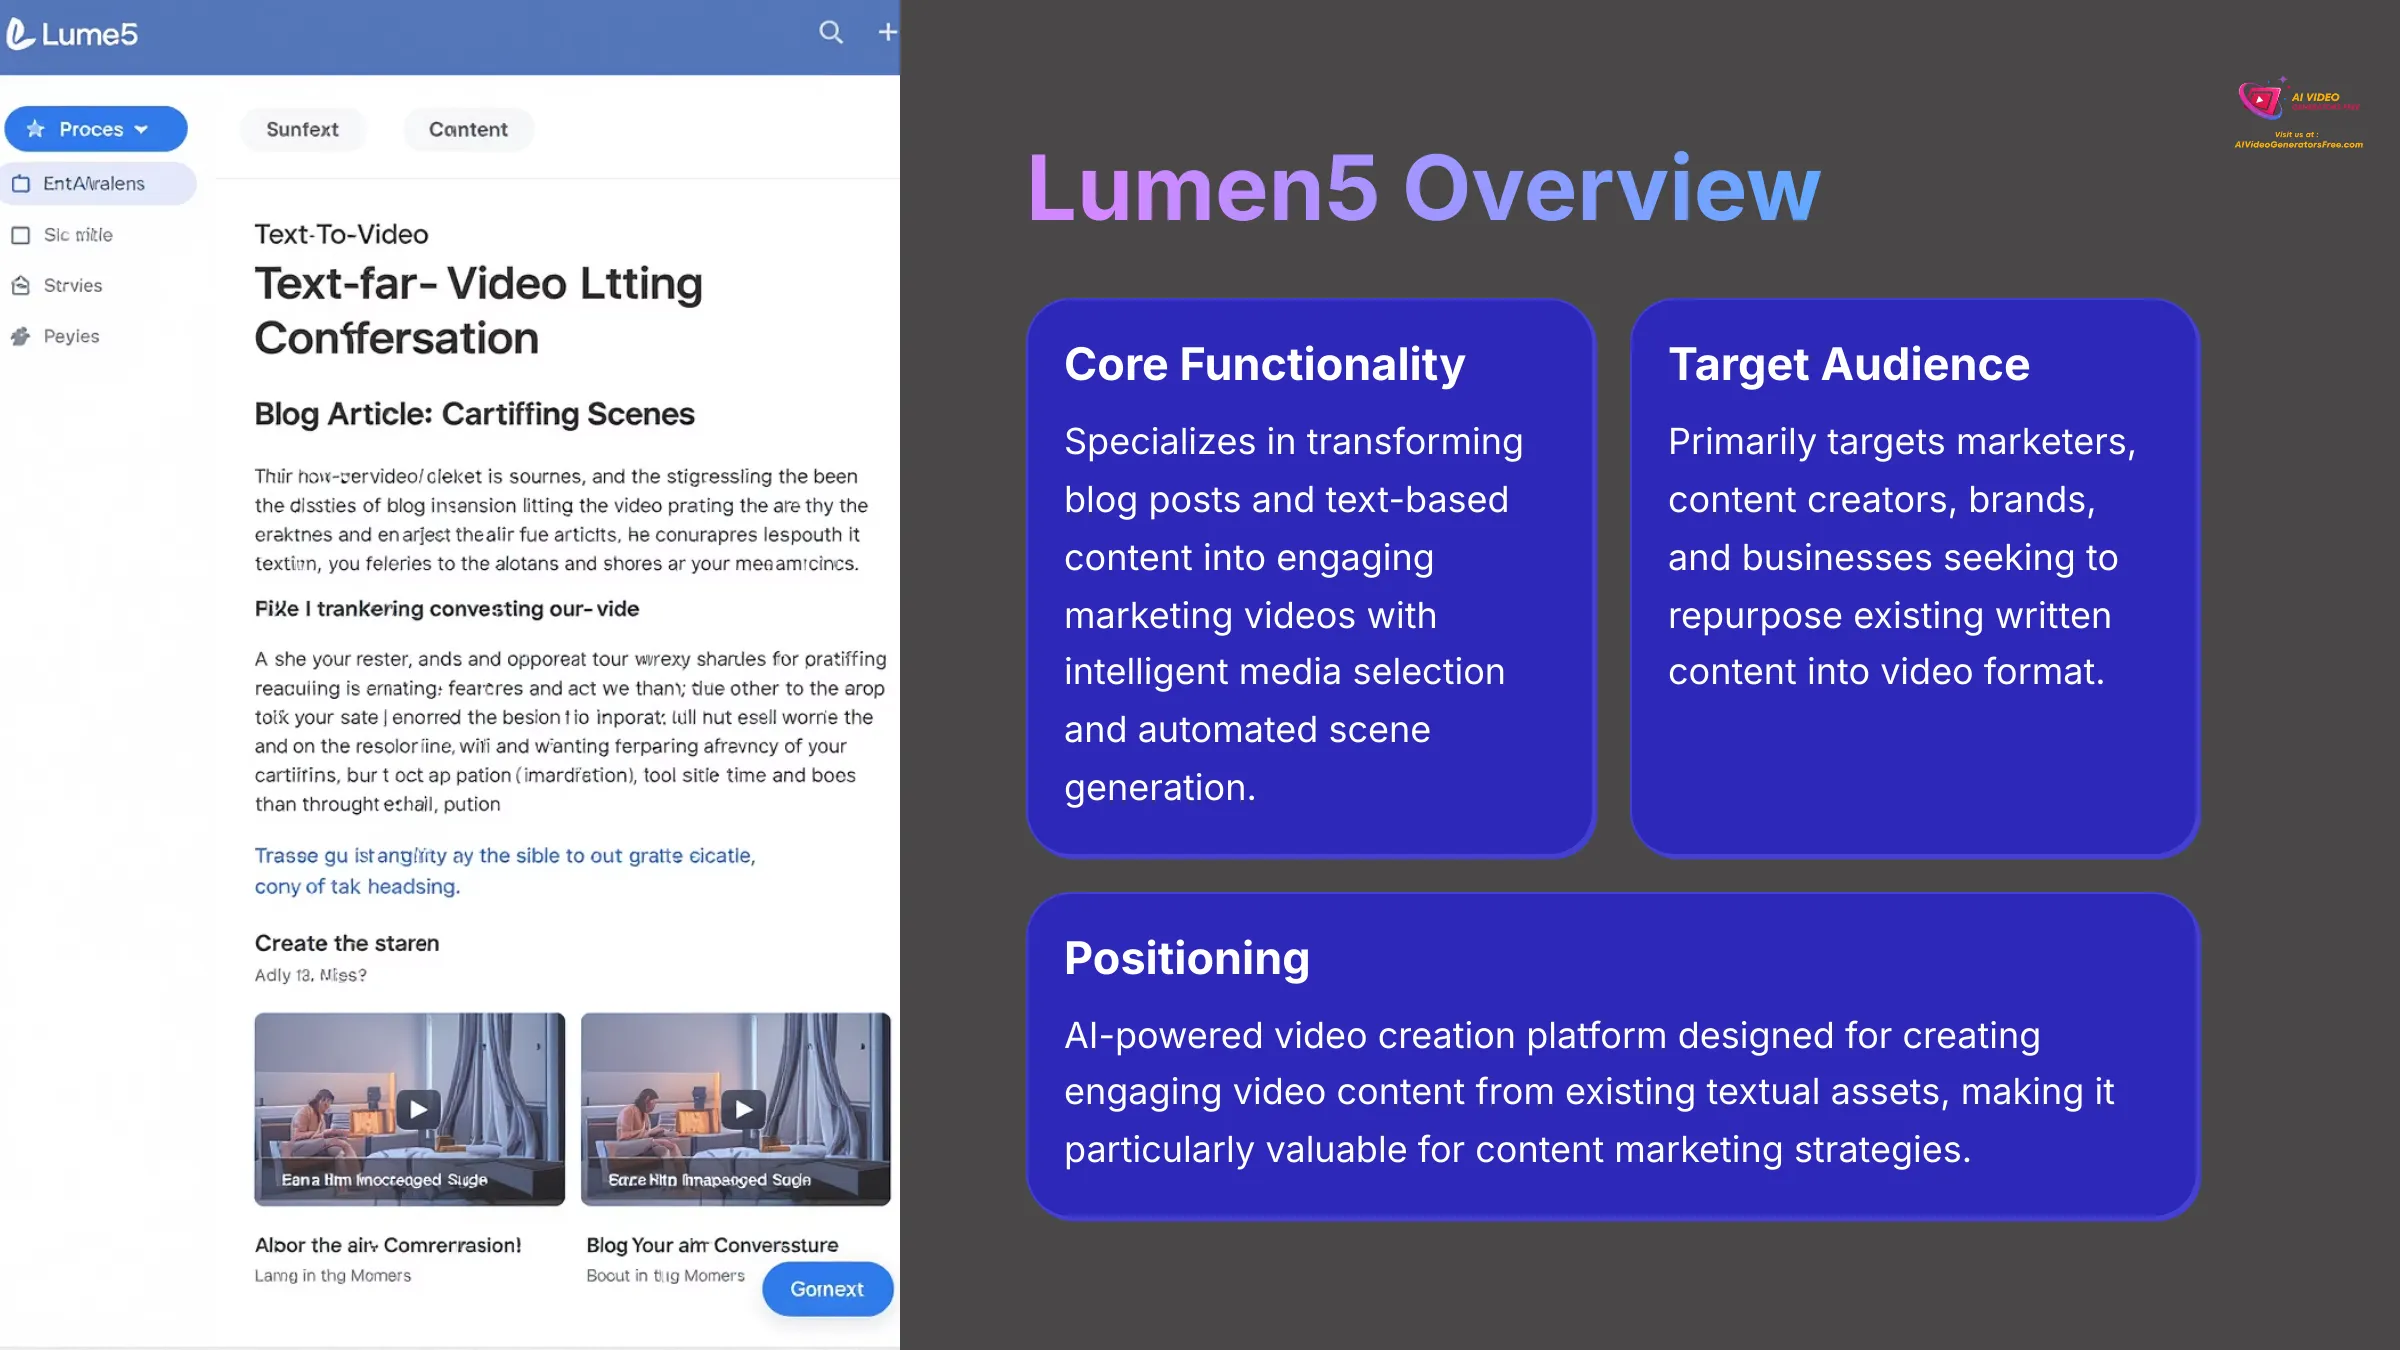Click 'Albor the air Comrerrasion!' title
Image resolution: width=2400 pixels, height=1350 pixels.
pyautogui.click(x=388, y=1245)
